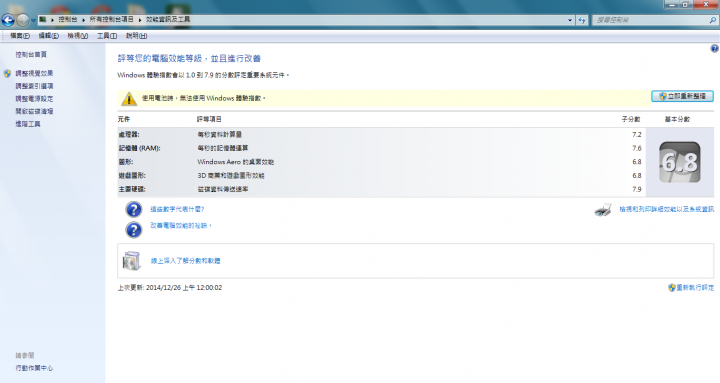Click 重新執行評定 re-run assessment link
The width and height of the screenshot is (720, 383).
[x=695, y=287]
